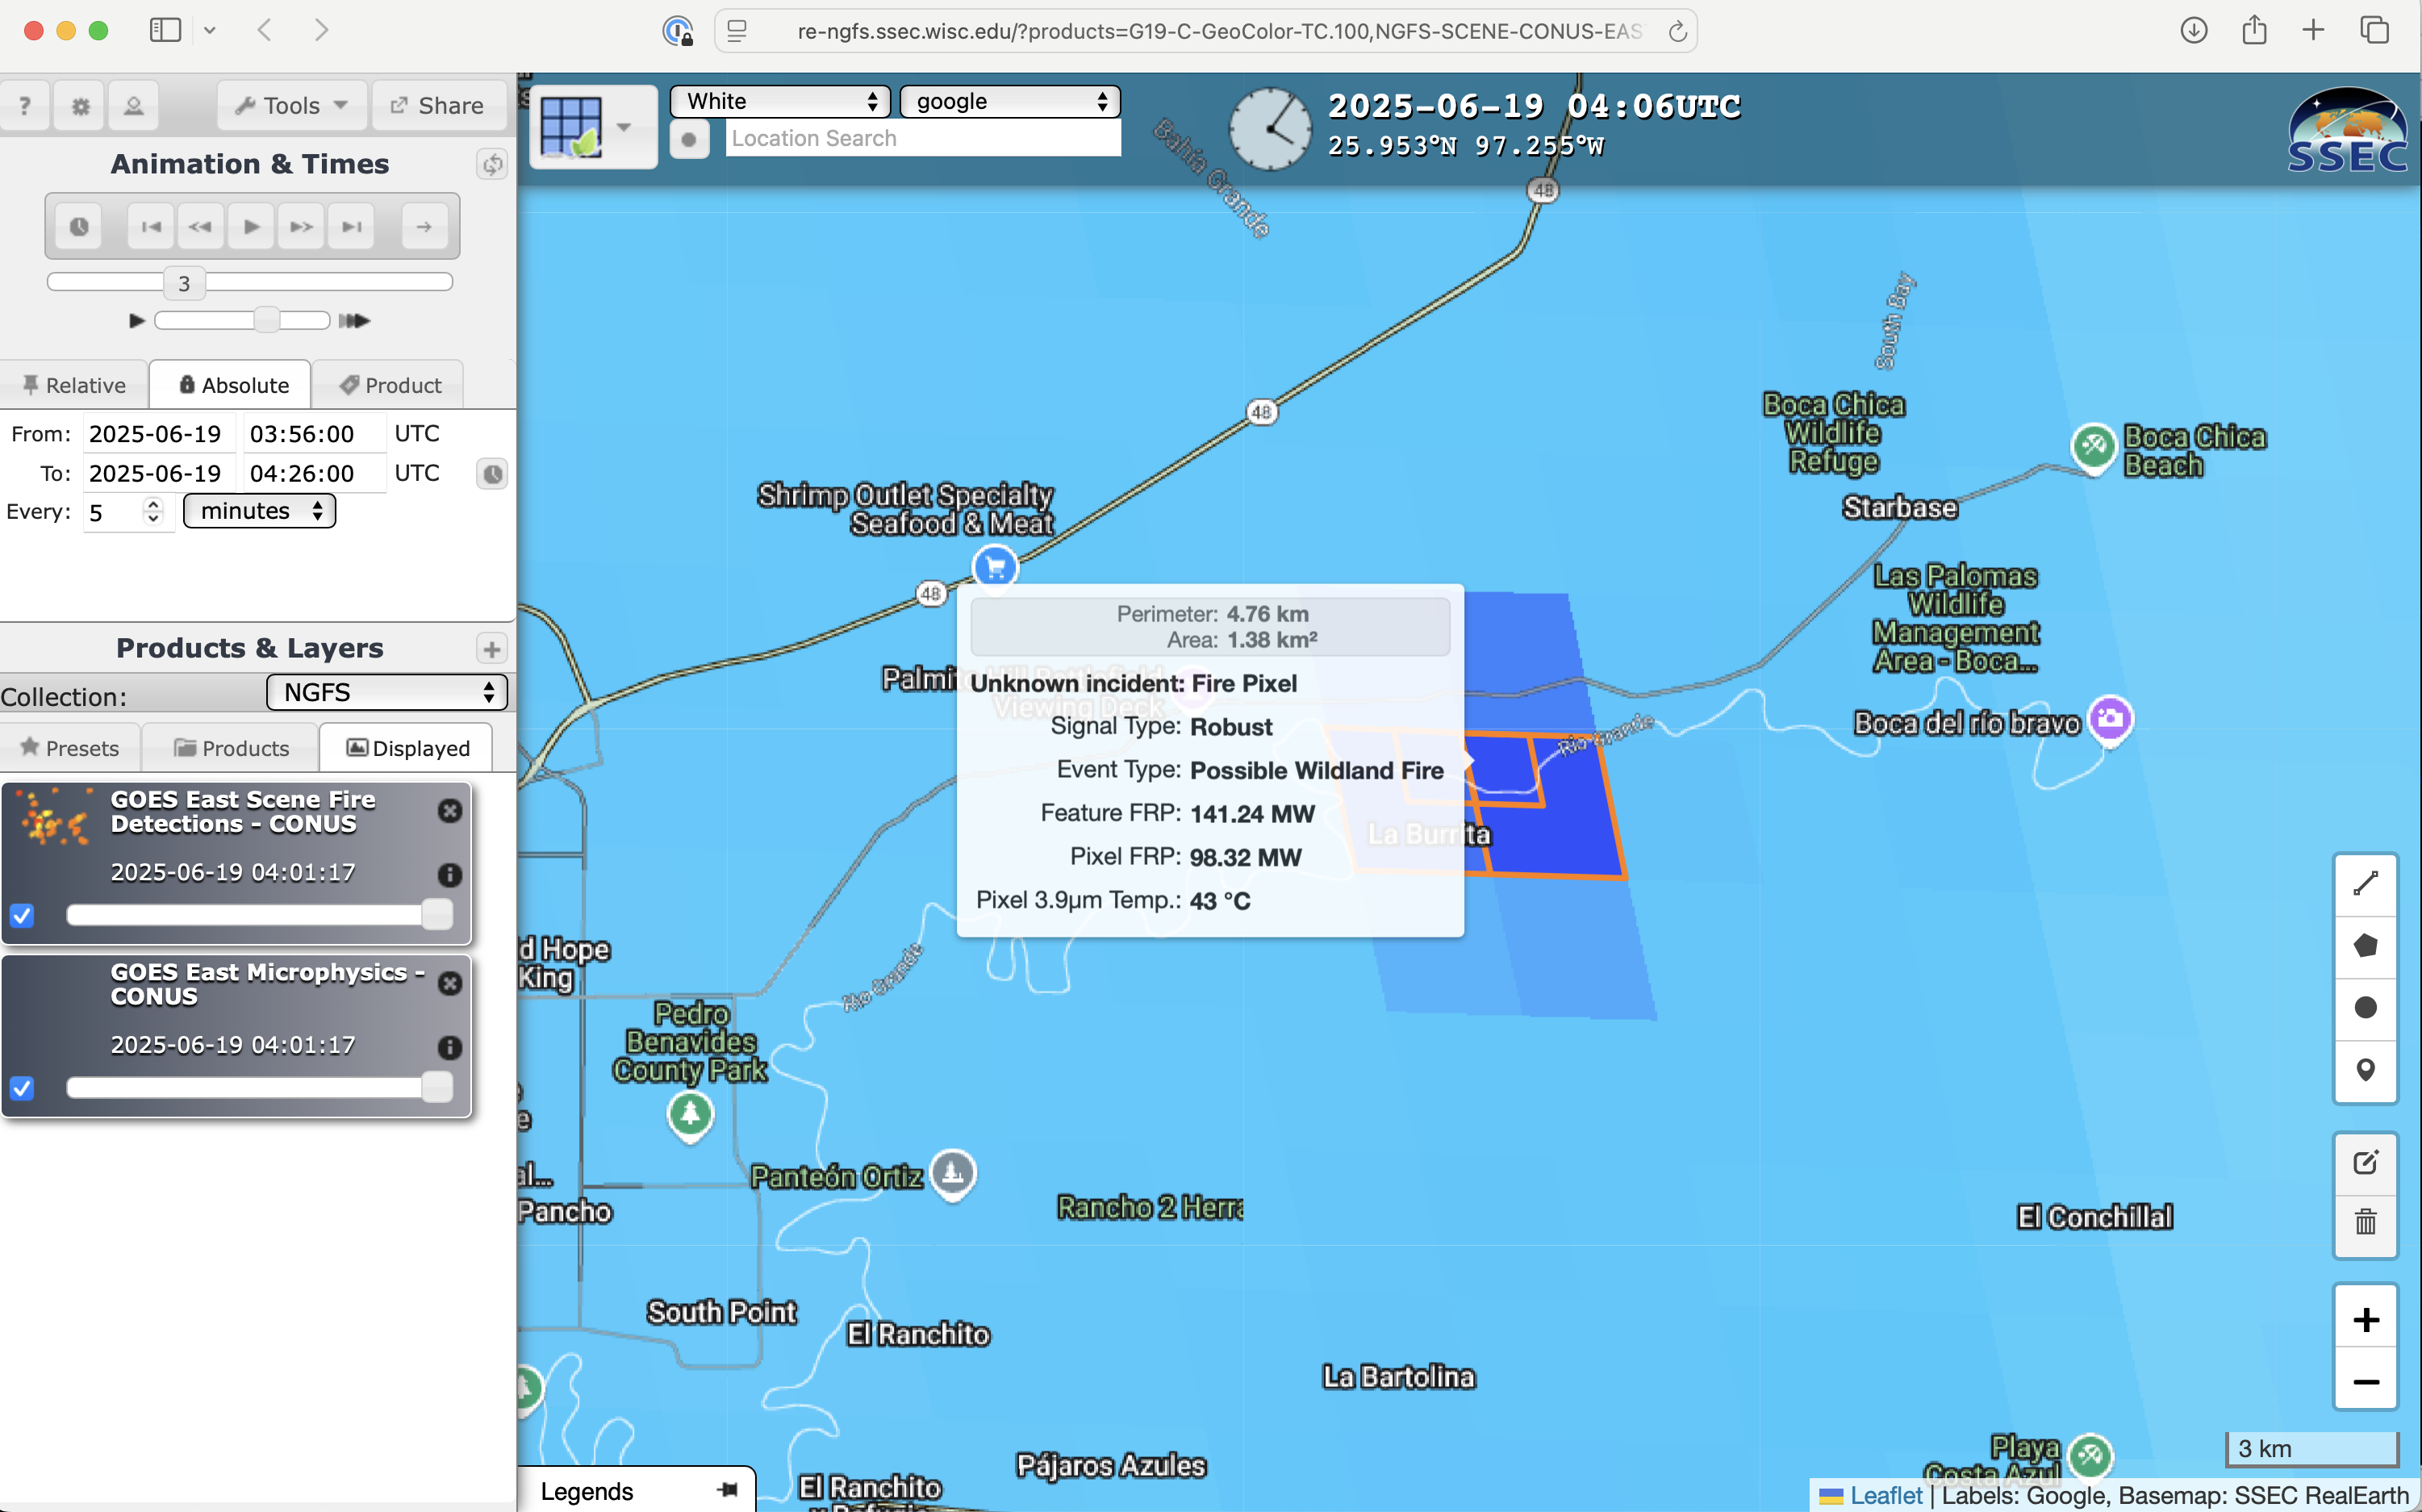
Task: Click the frame slider handle showing 3
Action: [x=184, y=283]
